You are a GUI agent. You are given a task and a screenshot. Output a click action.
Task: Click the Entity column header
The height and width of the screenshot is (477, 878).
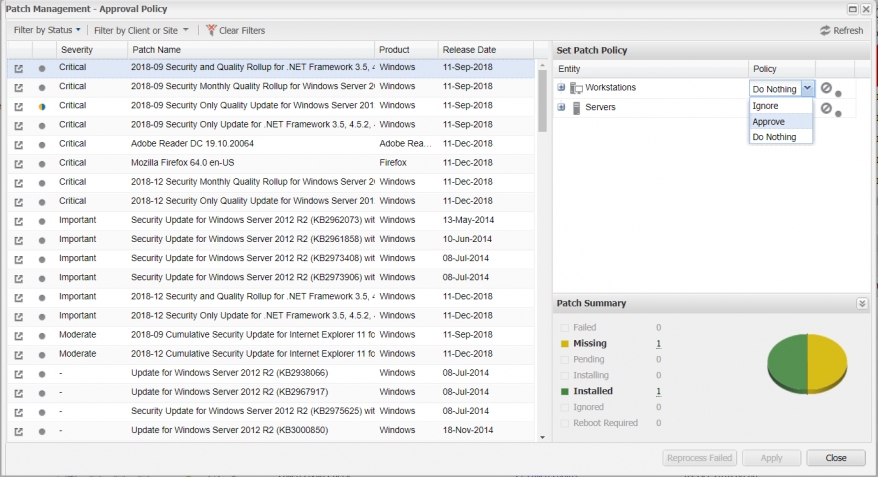(651, 69)
